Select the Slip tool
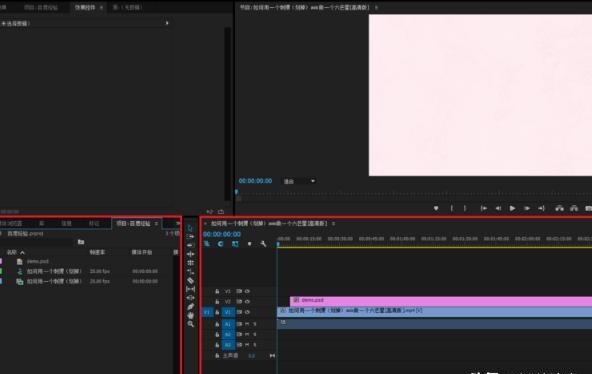The height and width of the screenshot is (374, 592). click(x=190, y=289)
